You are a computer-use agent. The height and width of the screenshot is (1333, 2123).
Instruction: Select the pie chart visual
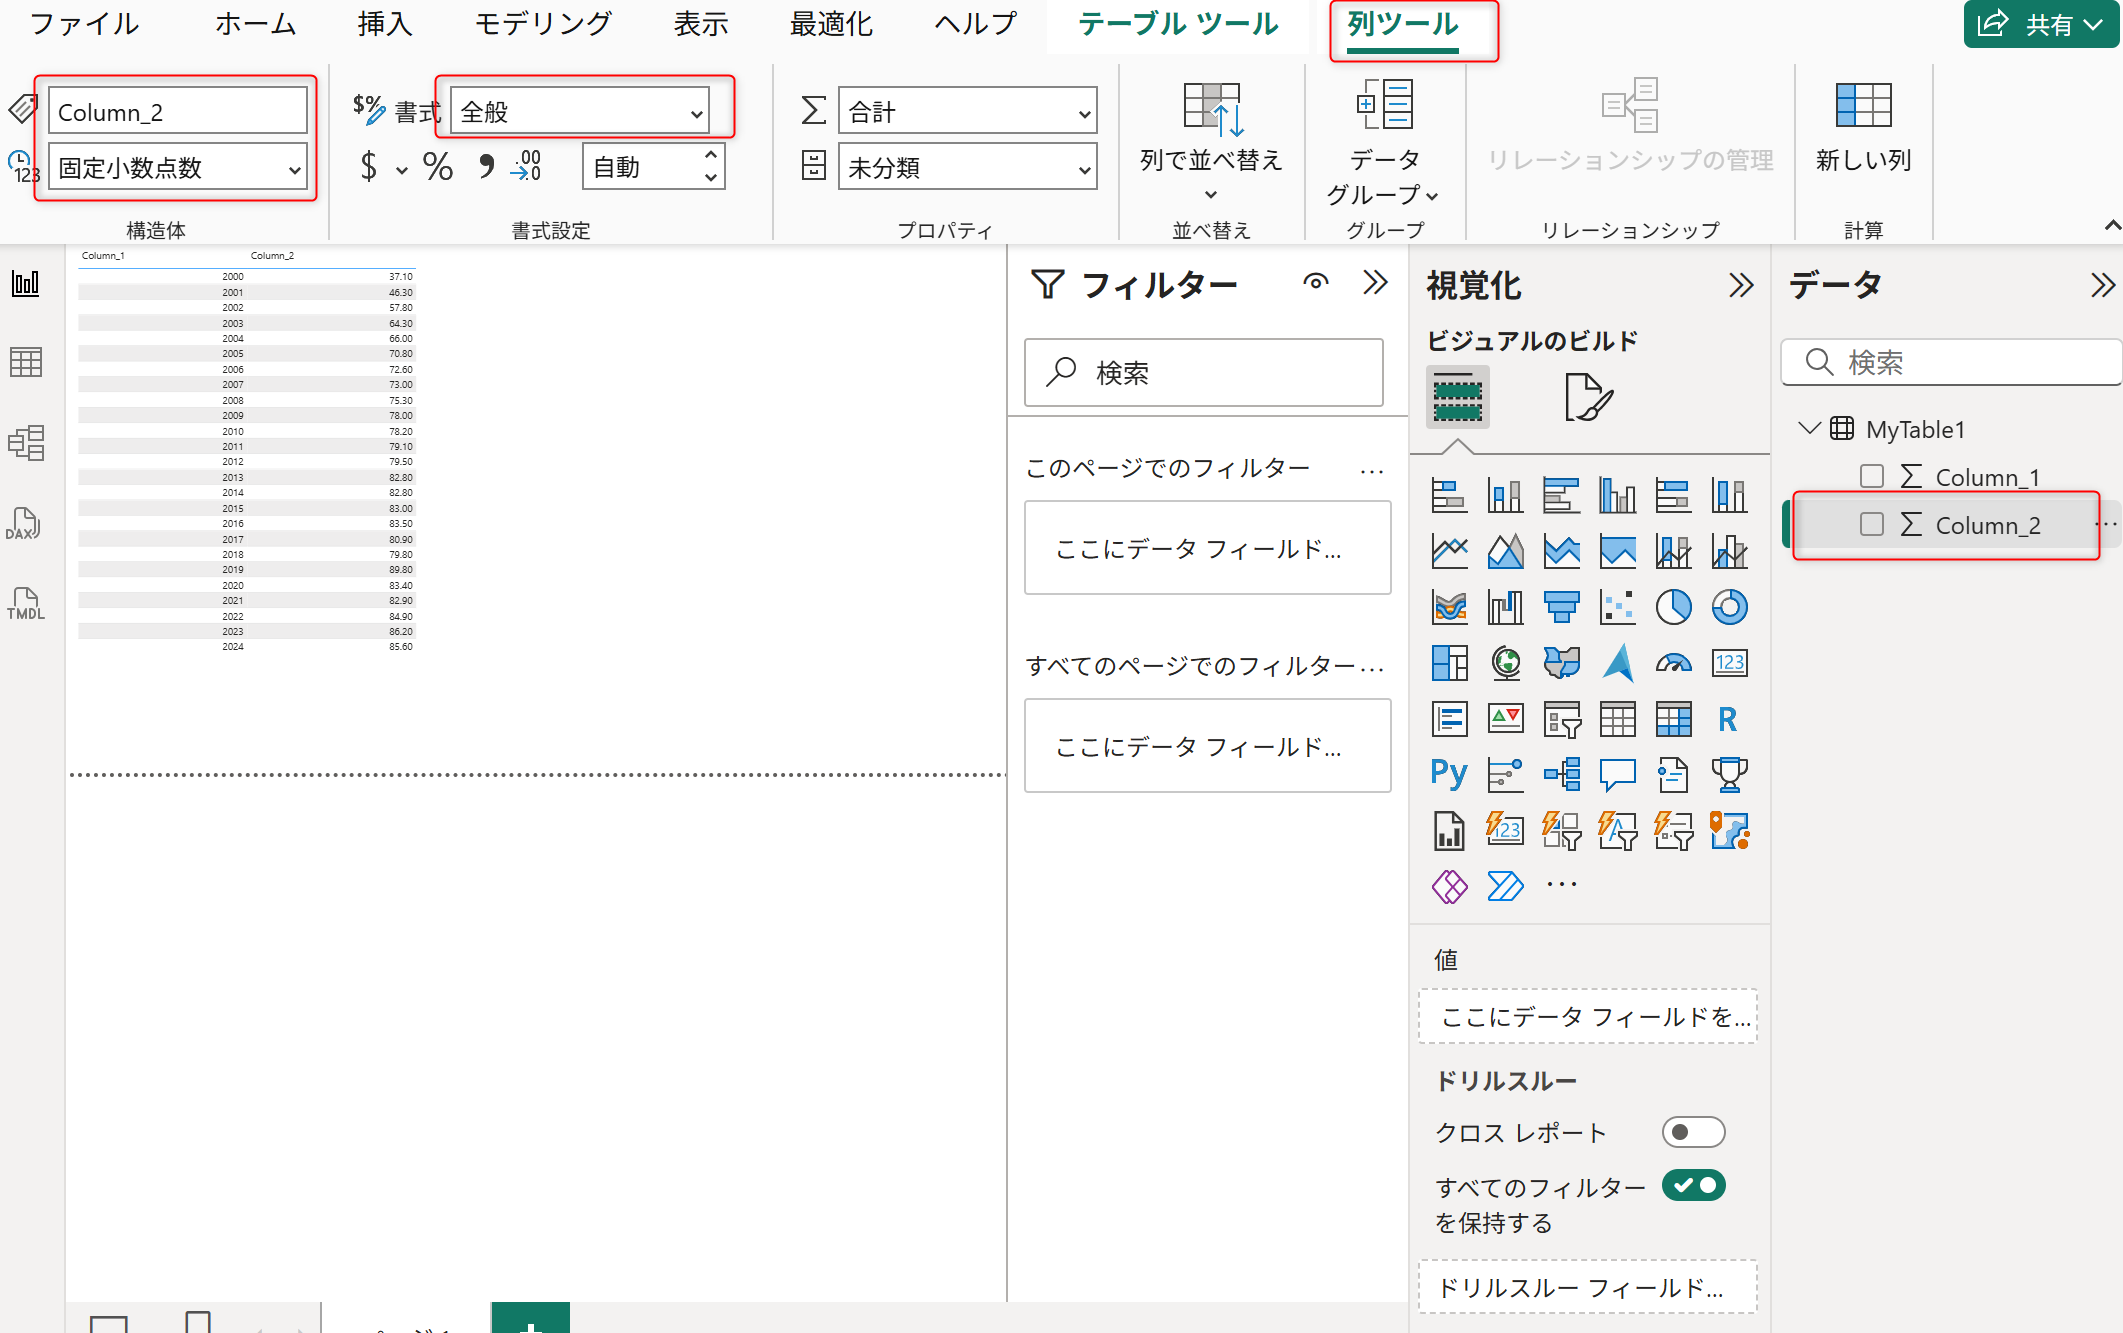pos(1673,607)
